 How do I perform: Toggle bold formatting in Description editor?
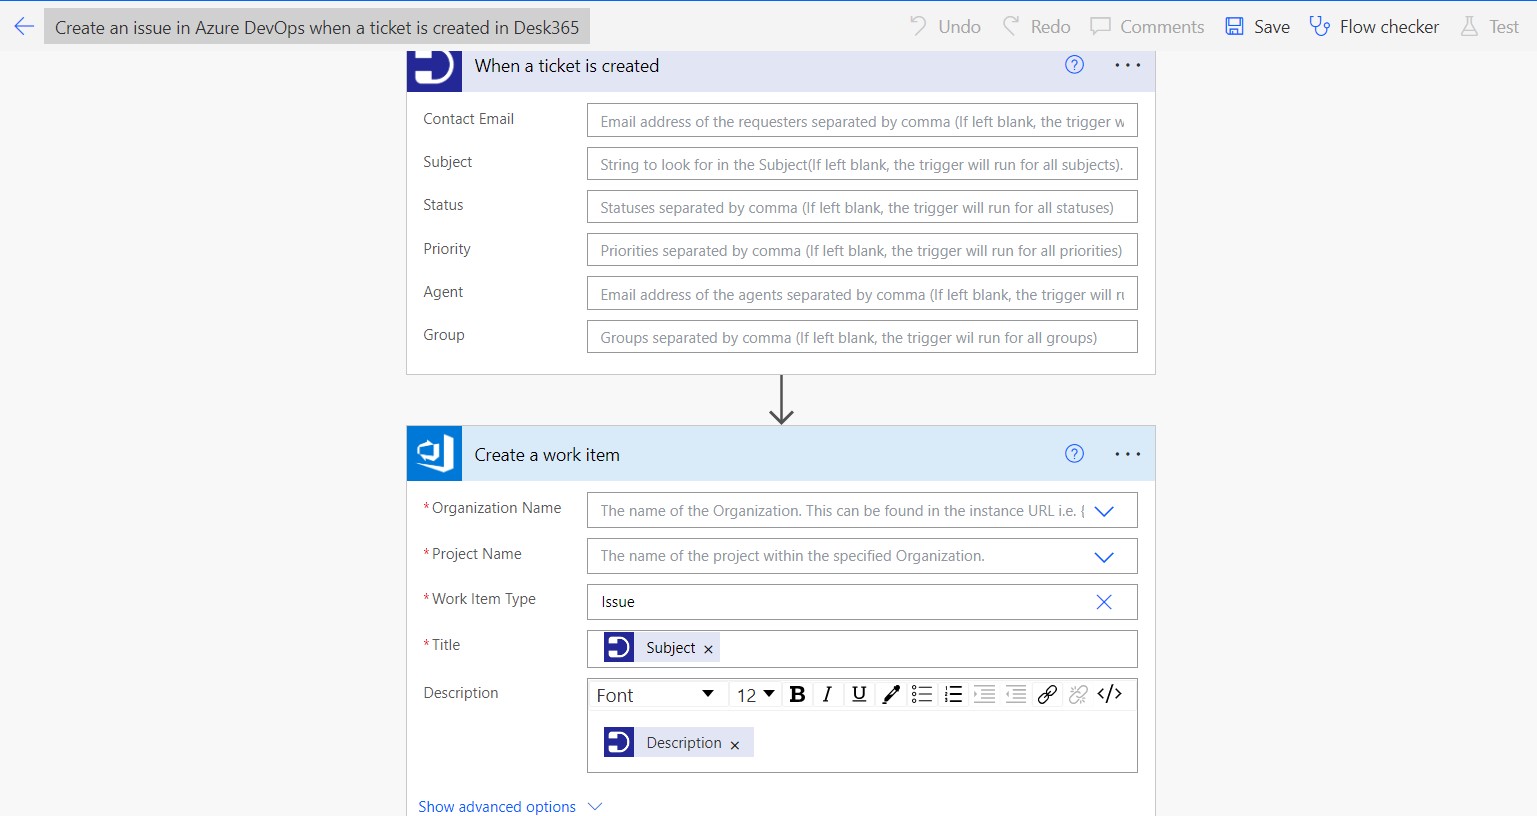point(796,693)
